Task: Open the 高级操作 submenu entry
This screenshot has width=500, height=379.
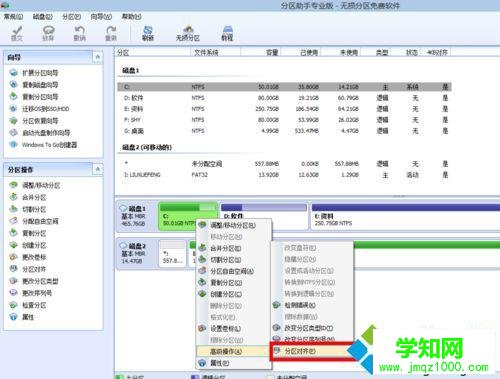Action: tap(234, 351)
